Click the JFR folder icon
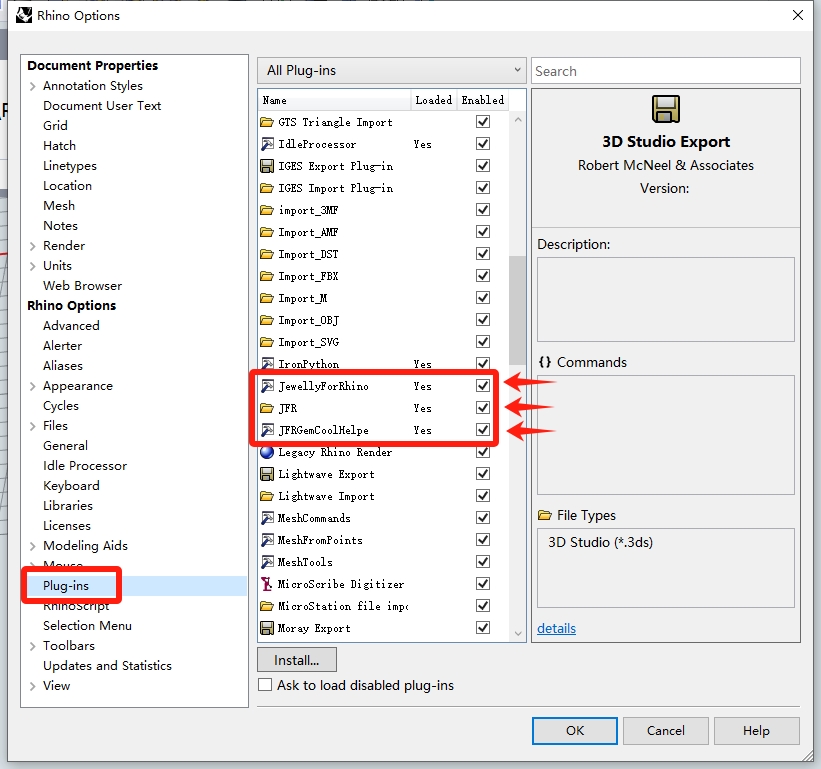The image size is (821, 769). 267,408
